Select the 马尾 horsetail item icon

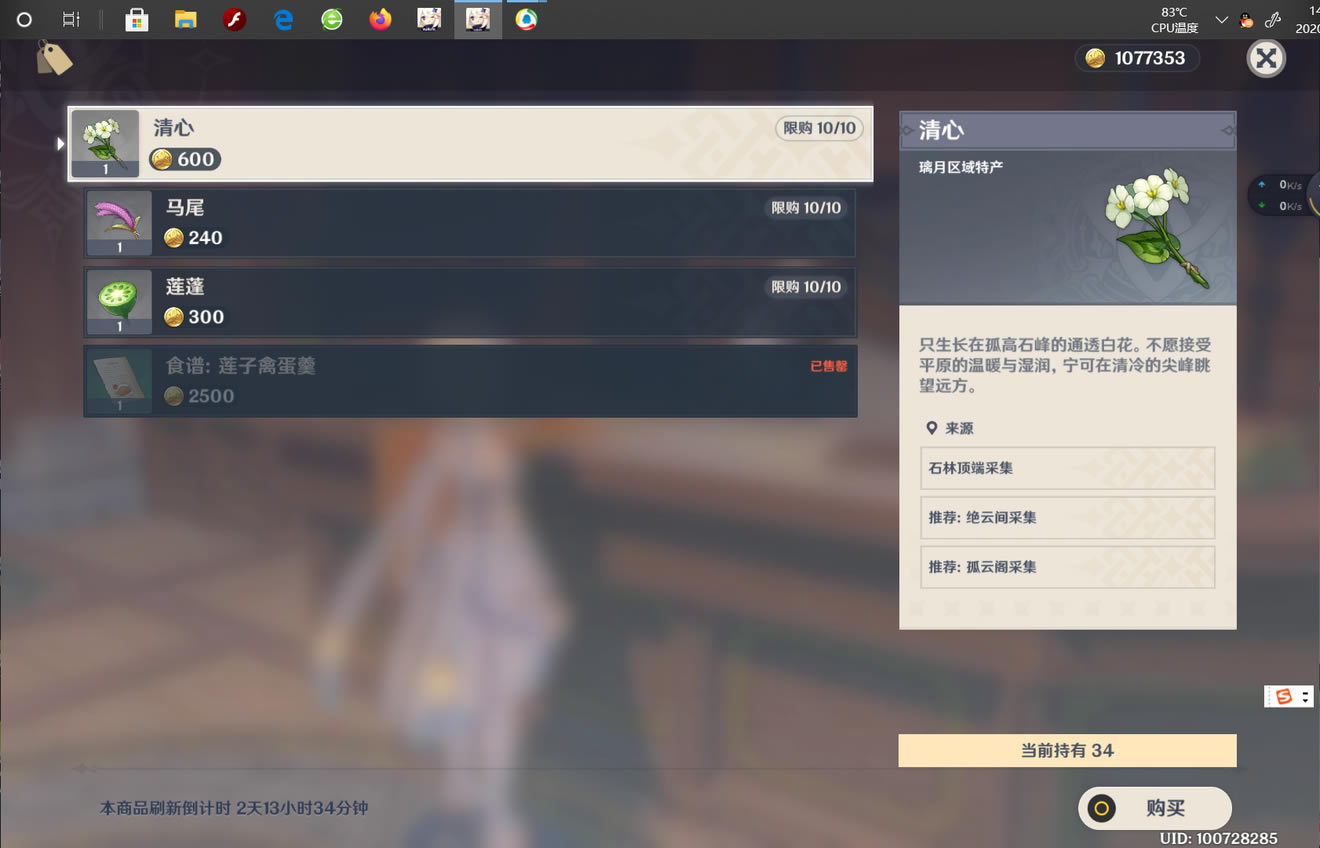tap(119, 222)
